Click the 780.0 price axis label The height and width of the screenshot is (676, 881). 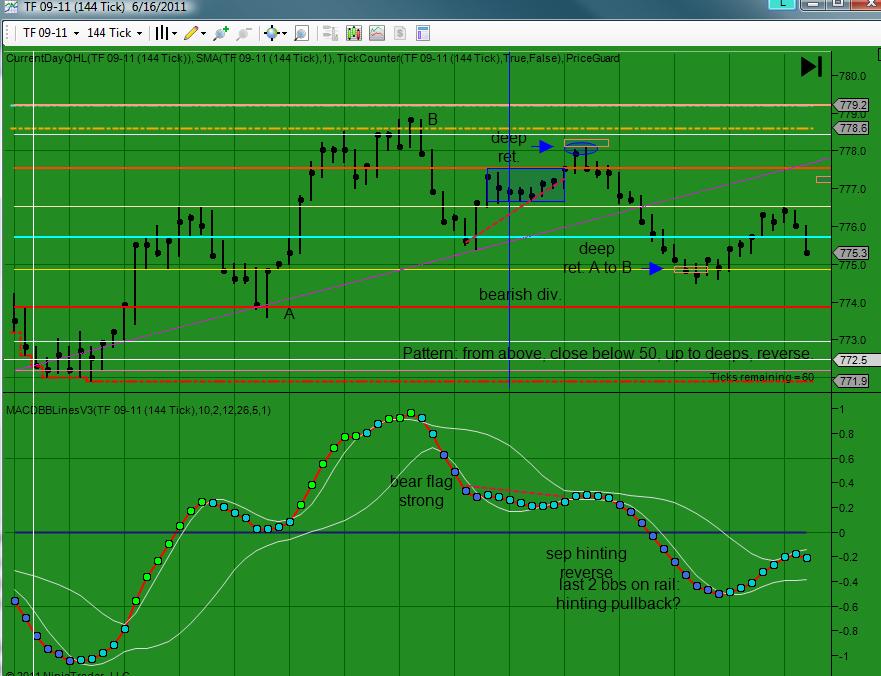coord(852,76)
